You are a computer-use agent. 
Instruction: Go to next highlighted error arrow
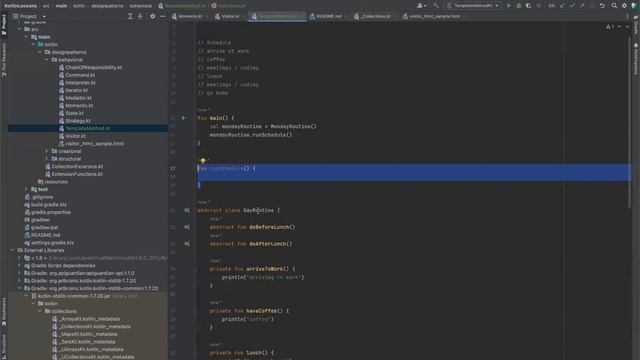[627, 27]
